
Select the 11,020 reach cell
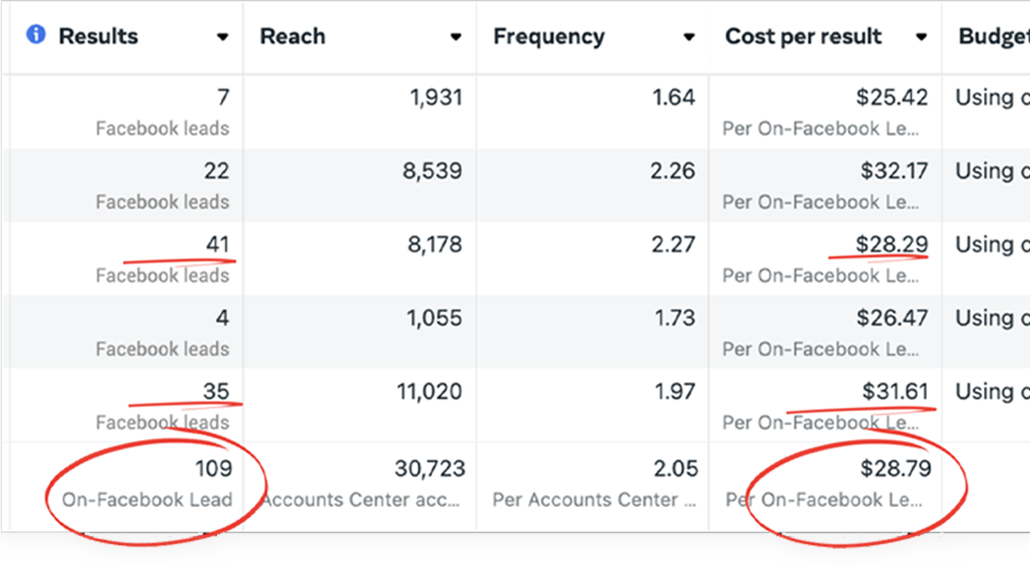pos(429,392)
